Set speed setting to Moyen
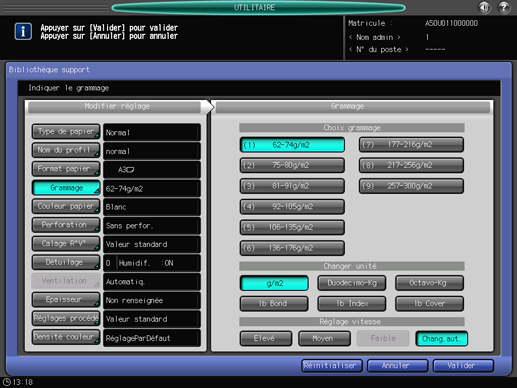The width and height of the screenshot is (517, 388). point(324,338)
